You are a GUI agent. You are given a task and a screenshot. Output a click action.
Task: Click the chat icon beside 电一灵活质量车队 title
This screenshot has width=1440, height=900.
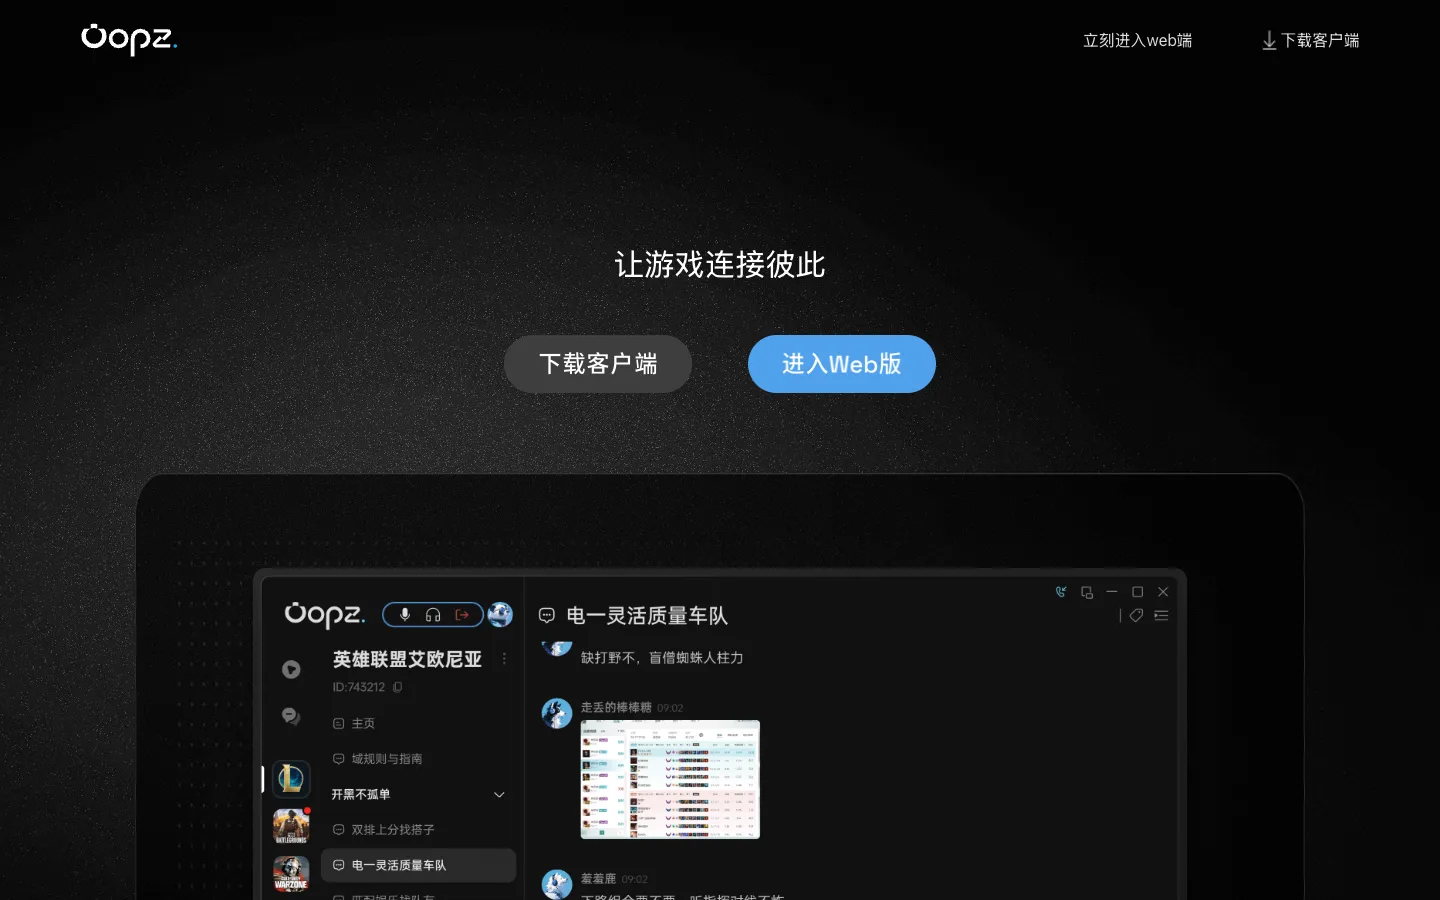tap(547, 616)
